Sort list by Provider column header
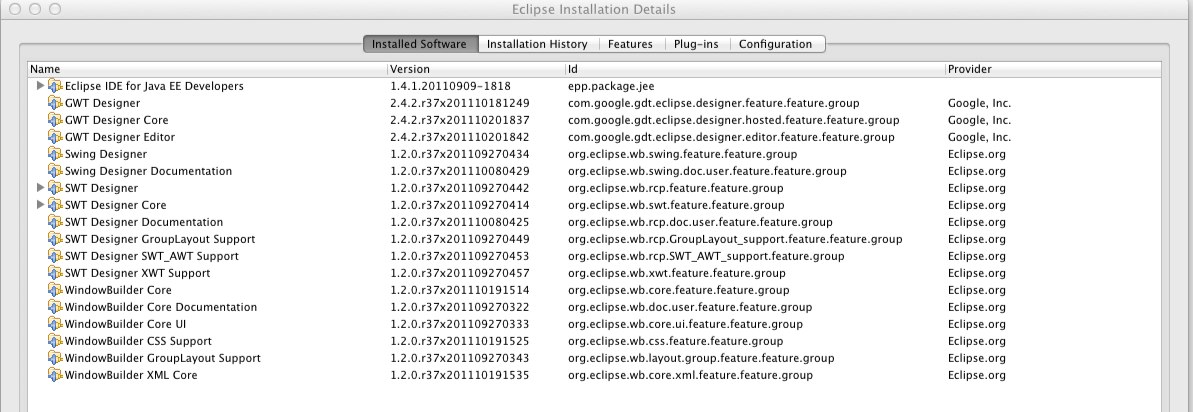Image resolution: width=1193 pixels, height=412 pixels. click(1053, 69)
